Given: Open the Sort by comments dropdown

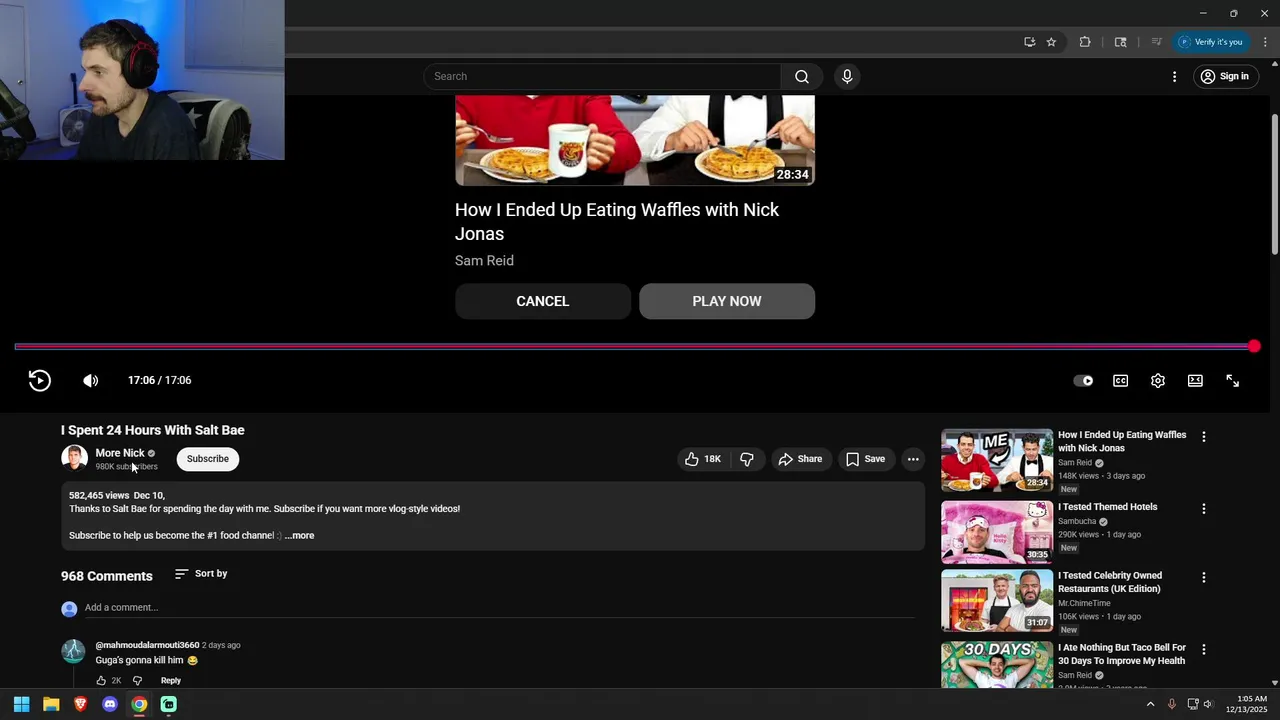Looking at the screenshot, I should [201, 574].
